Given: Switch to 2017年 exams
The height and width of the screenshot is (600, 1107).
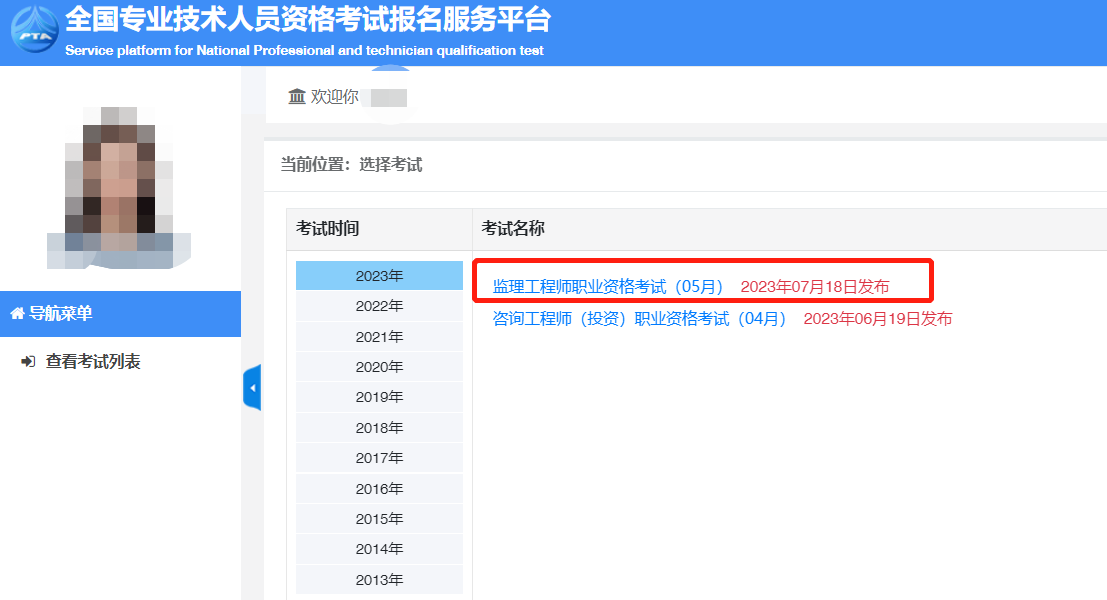Looking at the screenshot, I should [x=379, y=458].
